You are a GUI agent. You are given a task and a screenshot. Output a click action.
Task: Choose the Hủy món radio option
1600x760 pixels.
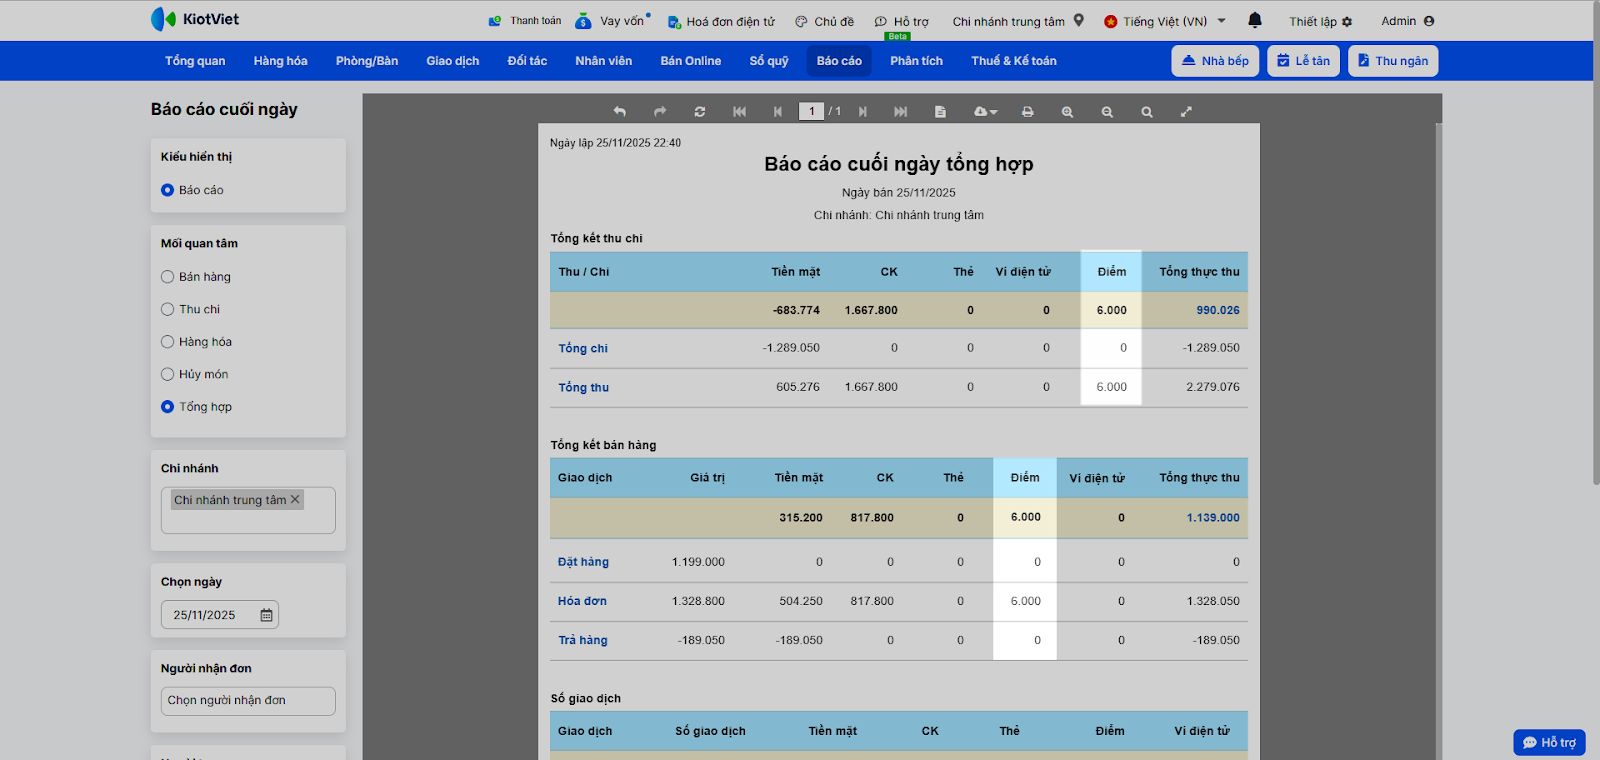(x=168, y=375)
